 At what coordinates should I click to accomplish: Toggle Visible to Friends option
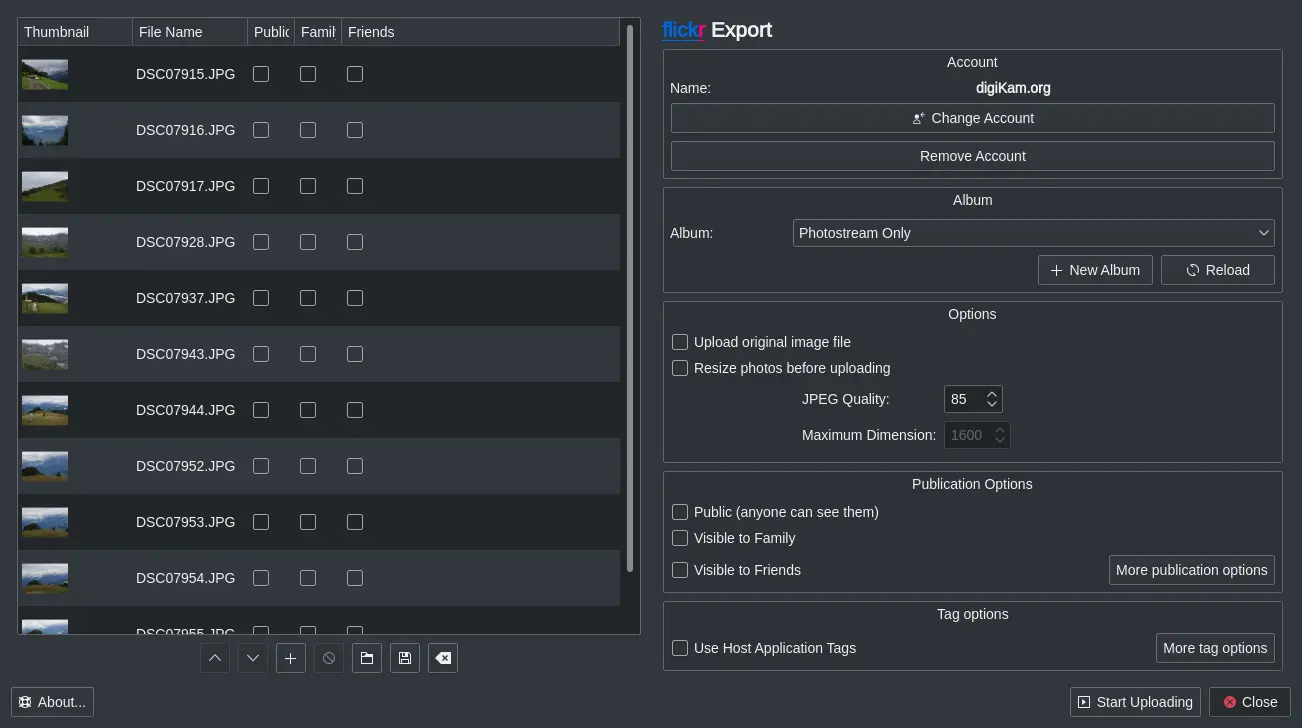point(680,570)
